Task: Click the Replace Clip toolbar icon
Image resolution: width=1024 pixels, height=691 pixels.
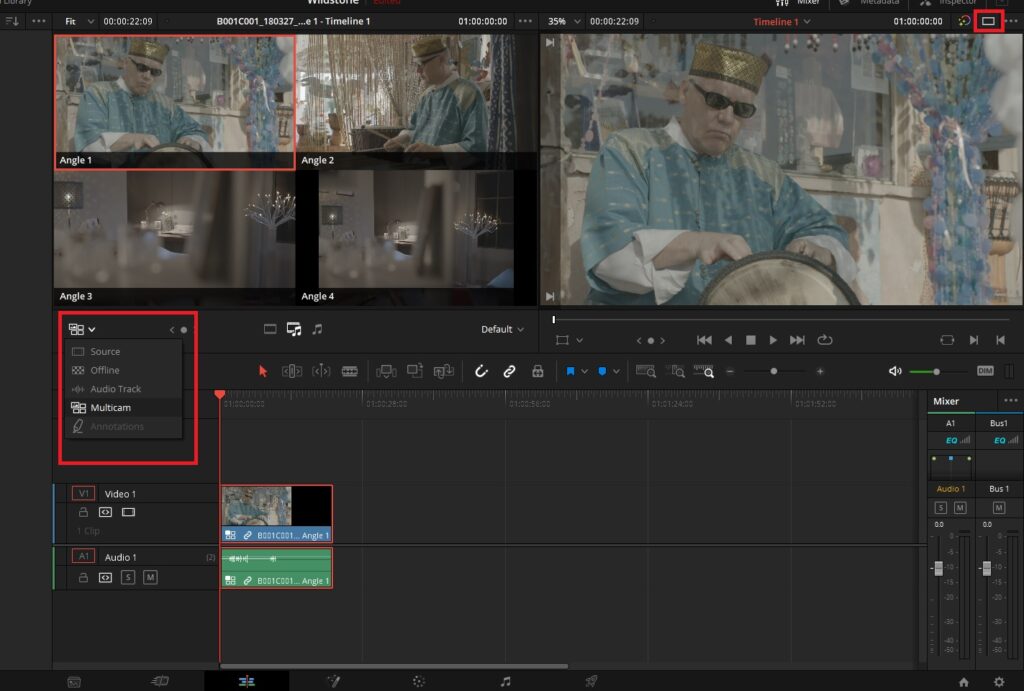Action: click(443, 371)
